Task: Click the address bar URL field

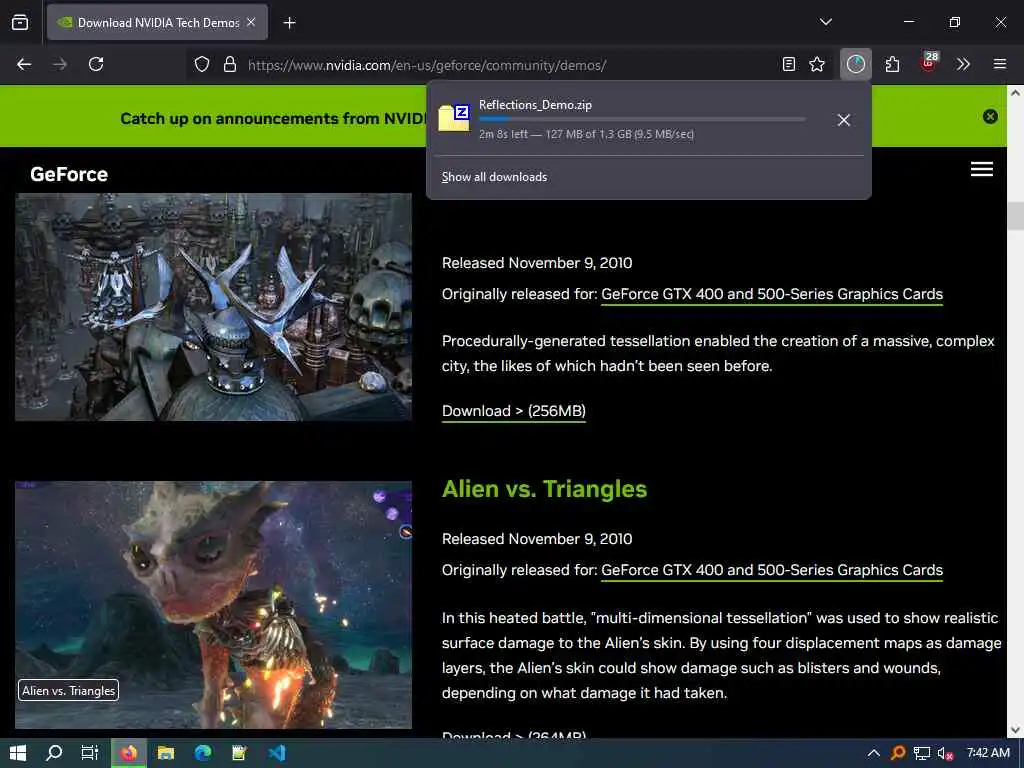Action: click(509, 65)
